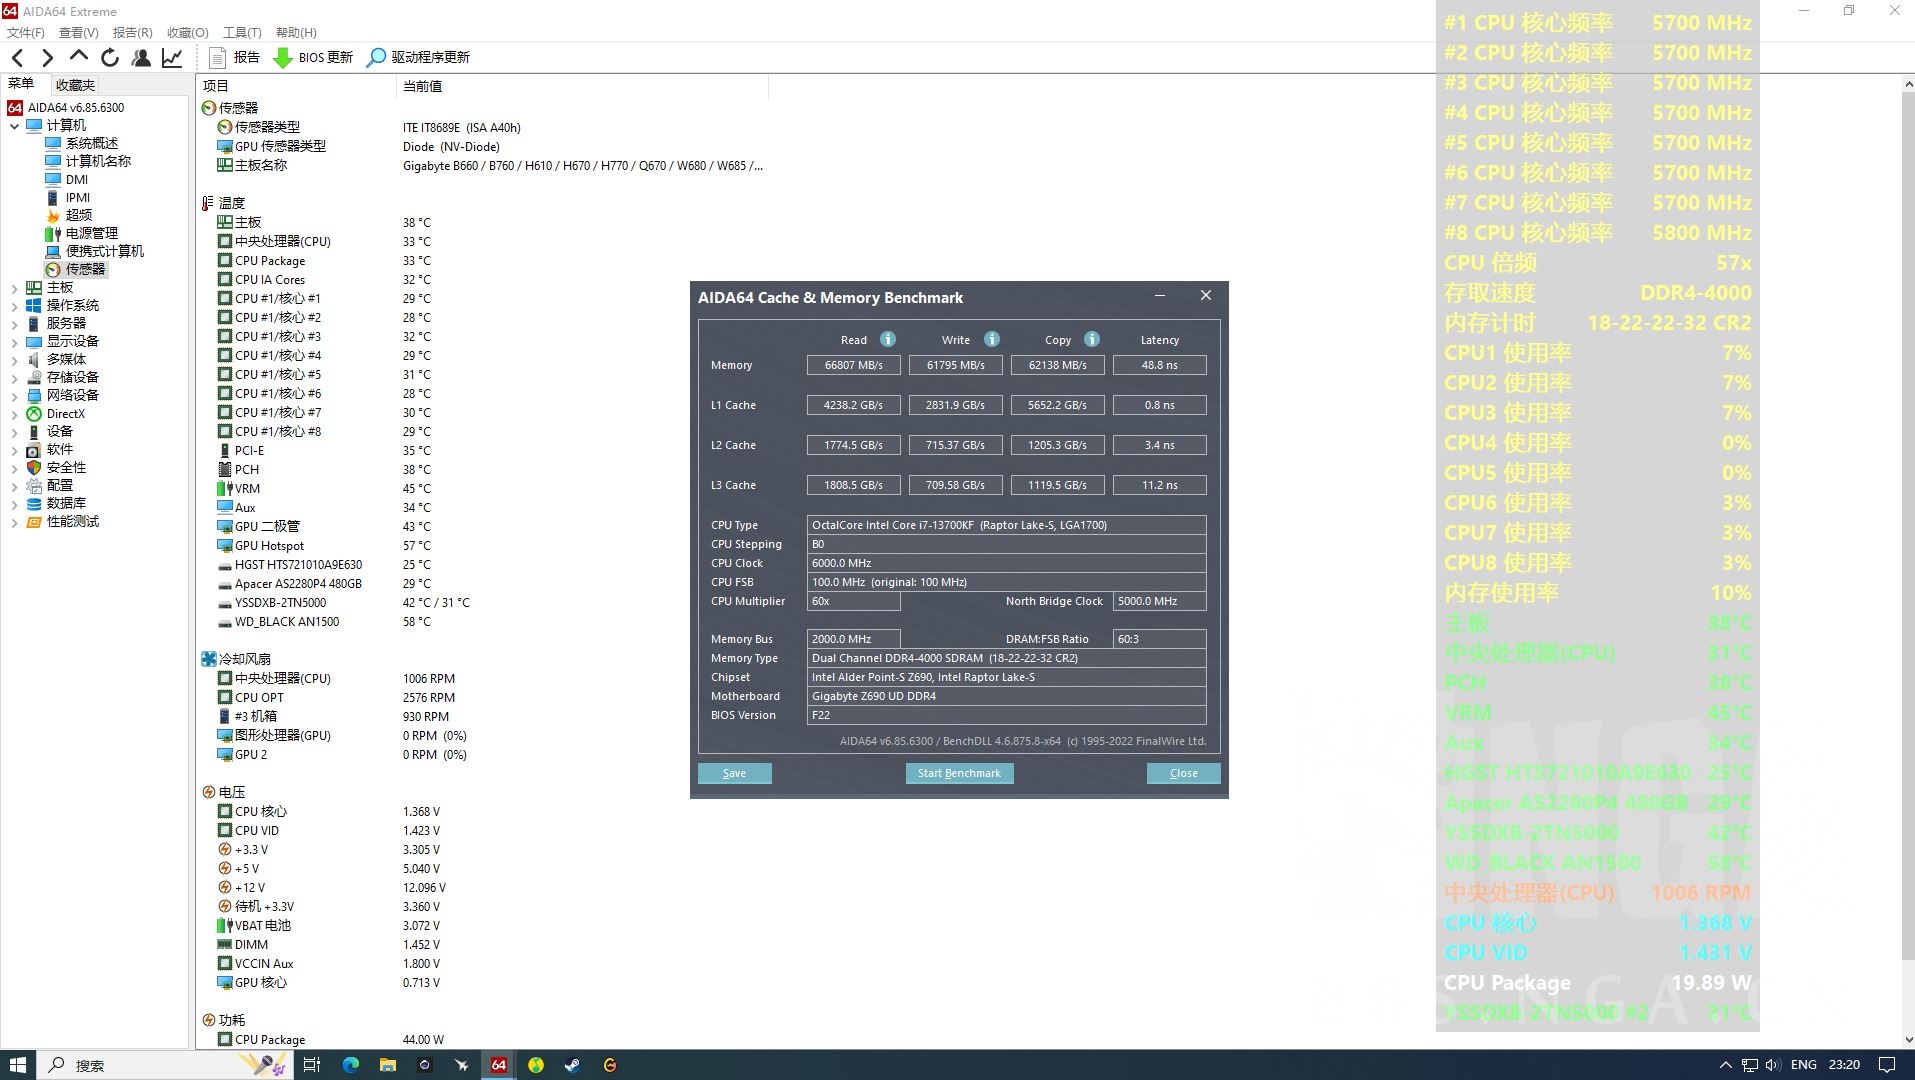Open the 收藏(O) menu
This screenshot has width=1915, height=1080.
click(188, 33)
